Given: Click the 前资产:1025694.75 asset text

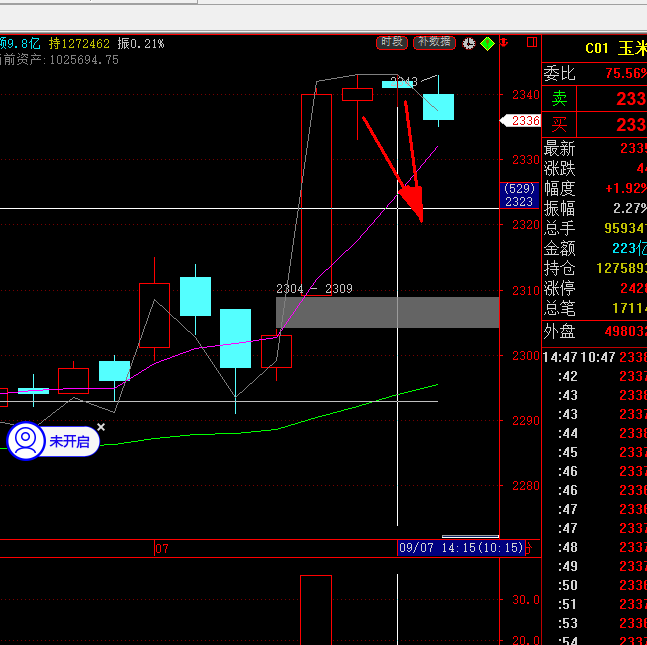Looking at the screenshot, I should click(59, 60).
